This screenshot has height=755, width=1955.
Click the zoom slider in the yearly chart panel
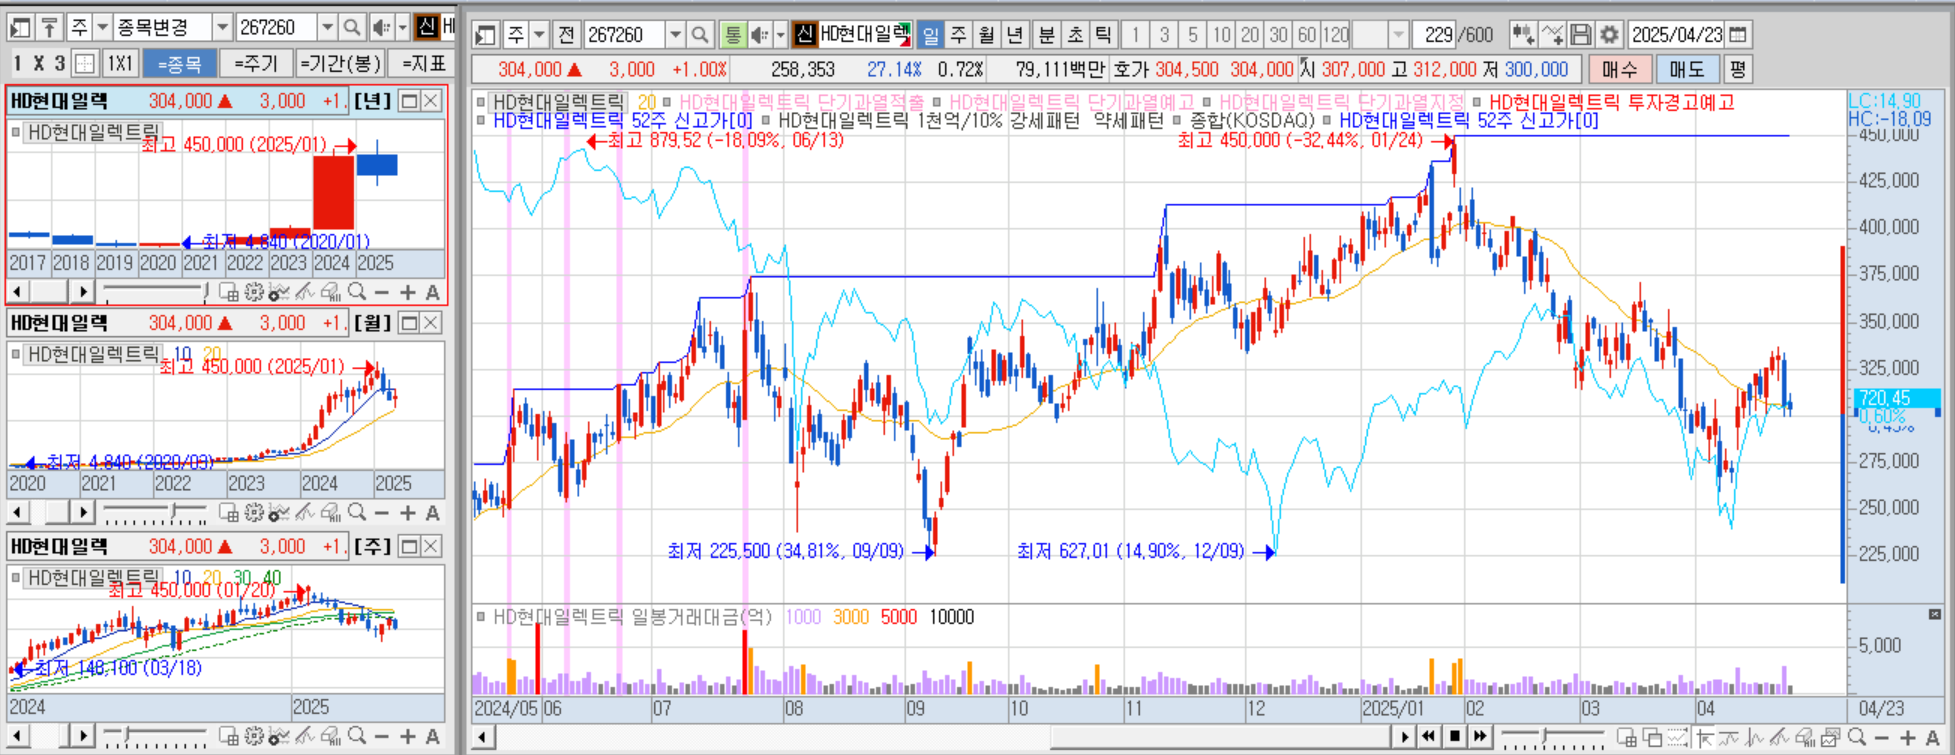pyautogui.click(x=155, y=292)
